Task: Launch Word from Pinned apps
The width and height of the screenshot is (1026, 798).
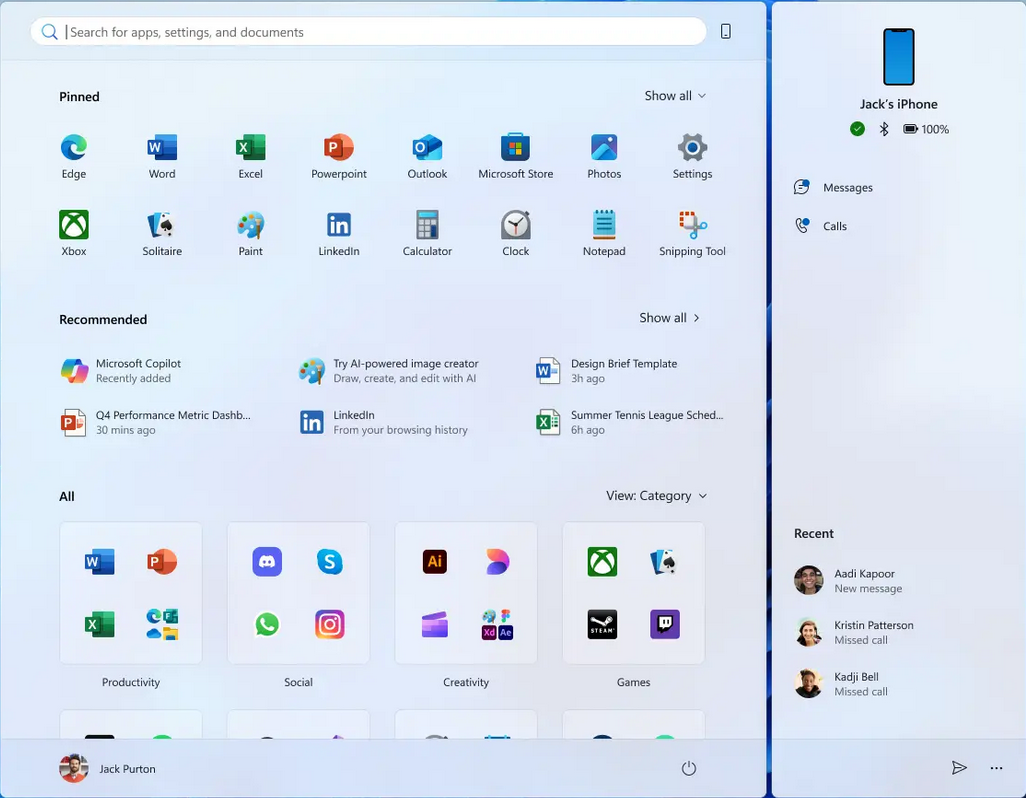Action: pos(162,156)
